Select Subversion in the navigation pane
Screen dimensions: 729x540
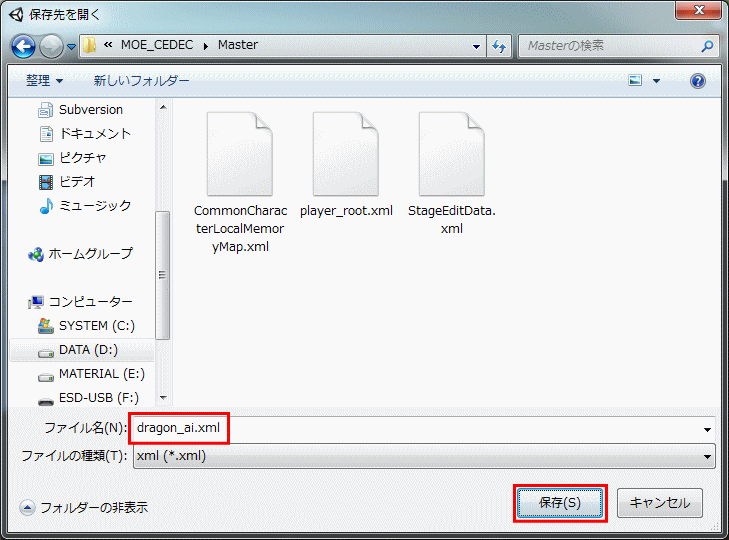coord(81,110)
